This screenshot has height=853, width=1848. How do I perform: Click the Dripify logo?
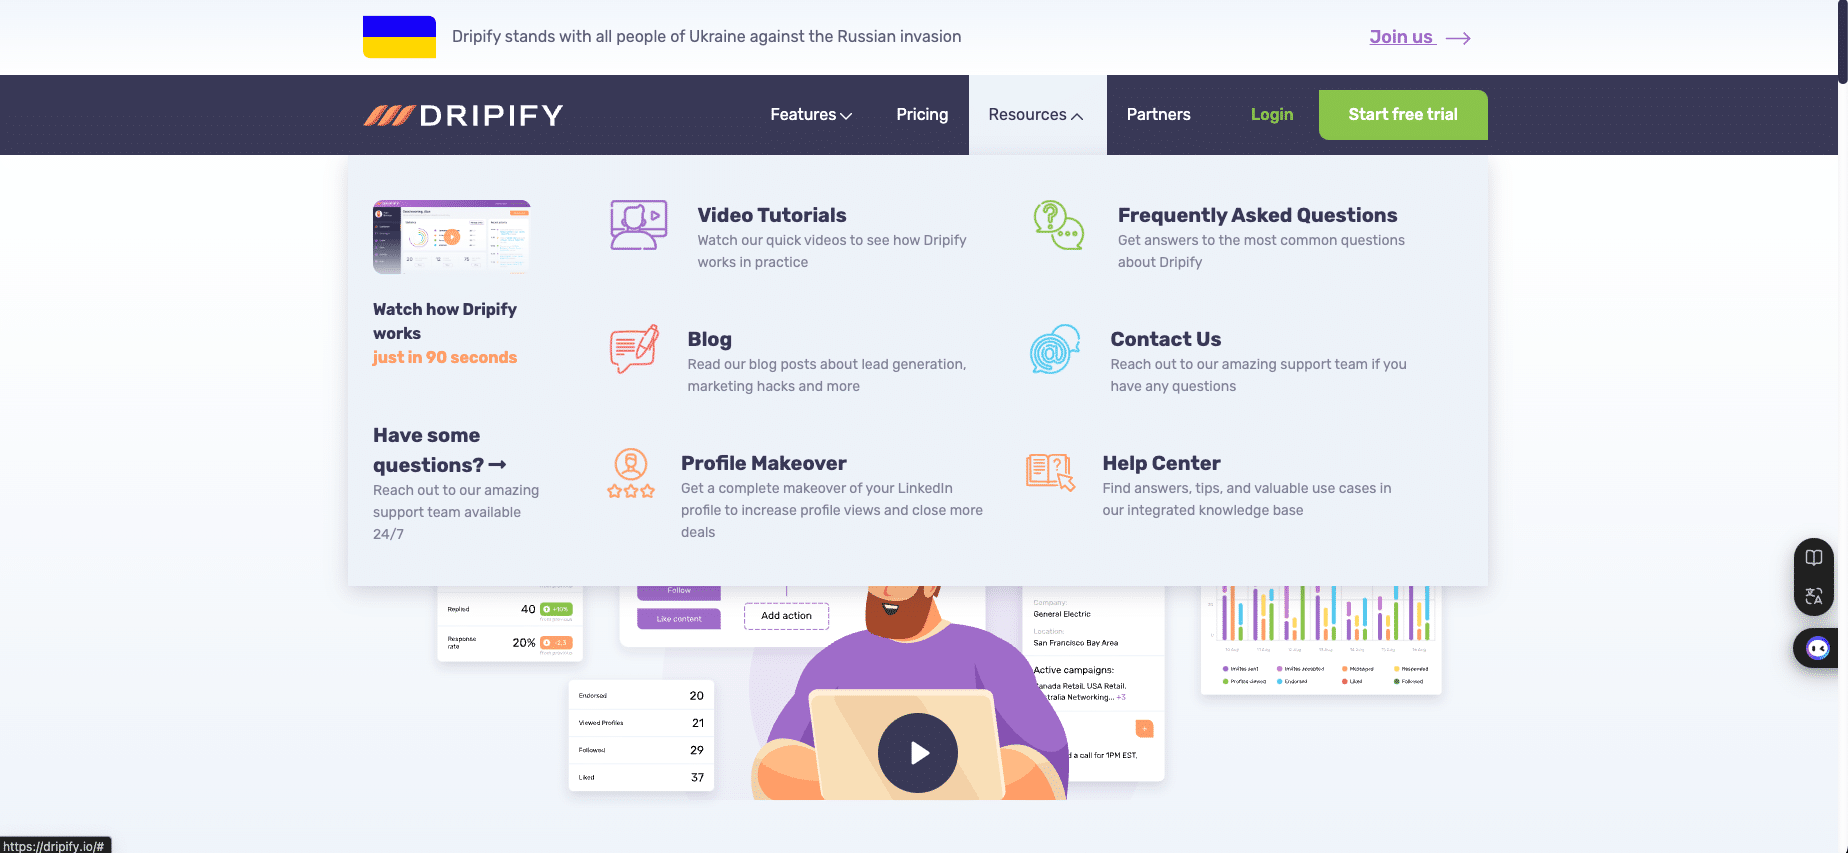pos(463,115)
